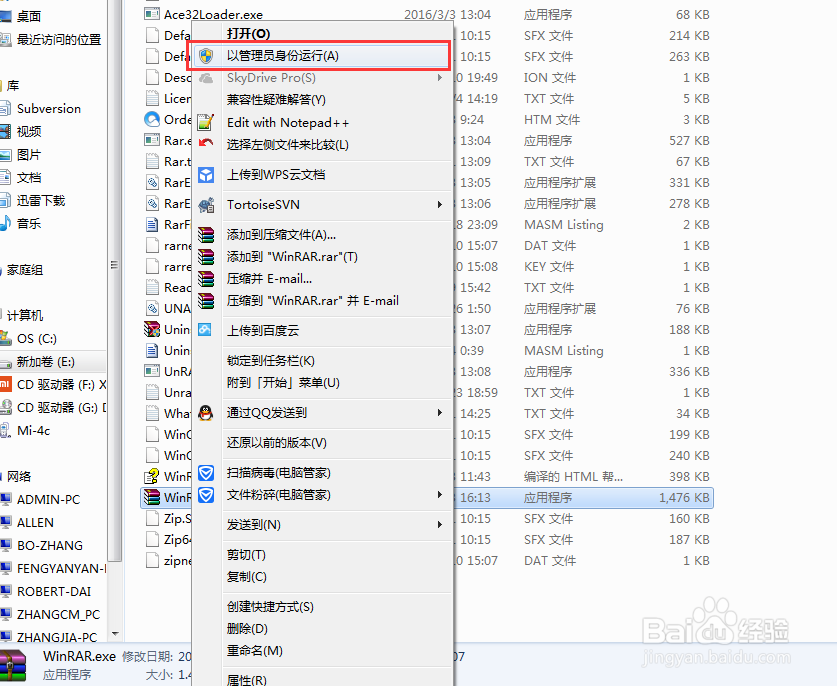This screenshot has width=837, height=686.
Task: Open CD 驱动器 (G:) in sidebar
Action: tap(61, 408)
